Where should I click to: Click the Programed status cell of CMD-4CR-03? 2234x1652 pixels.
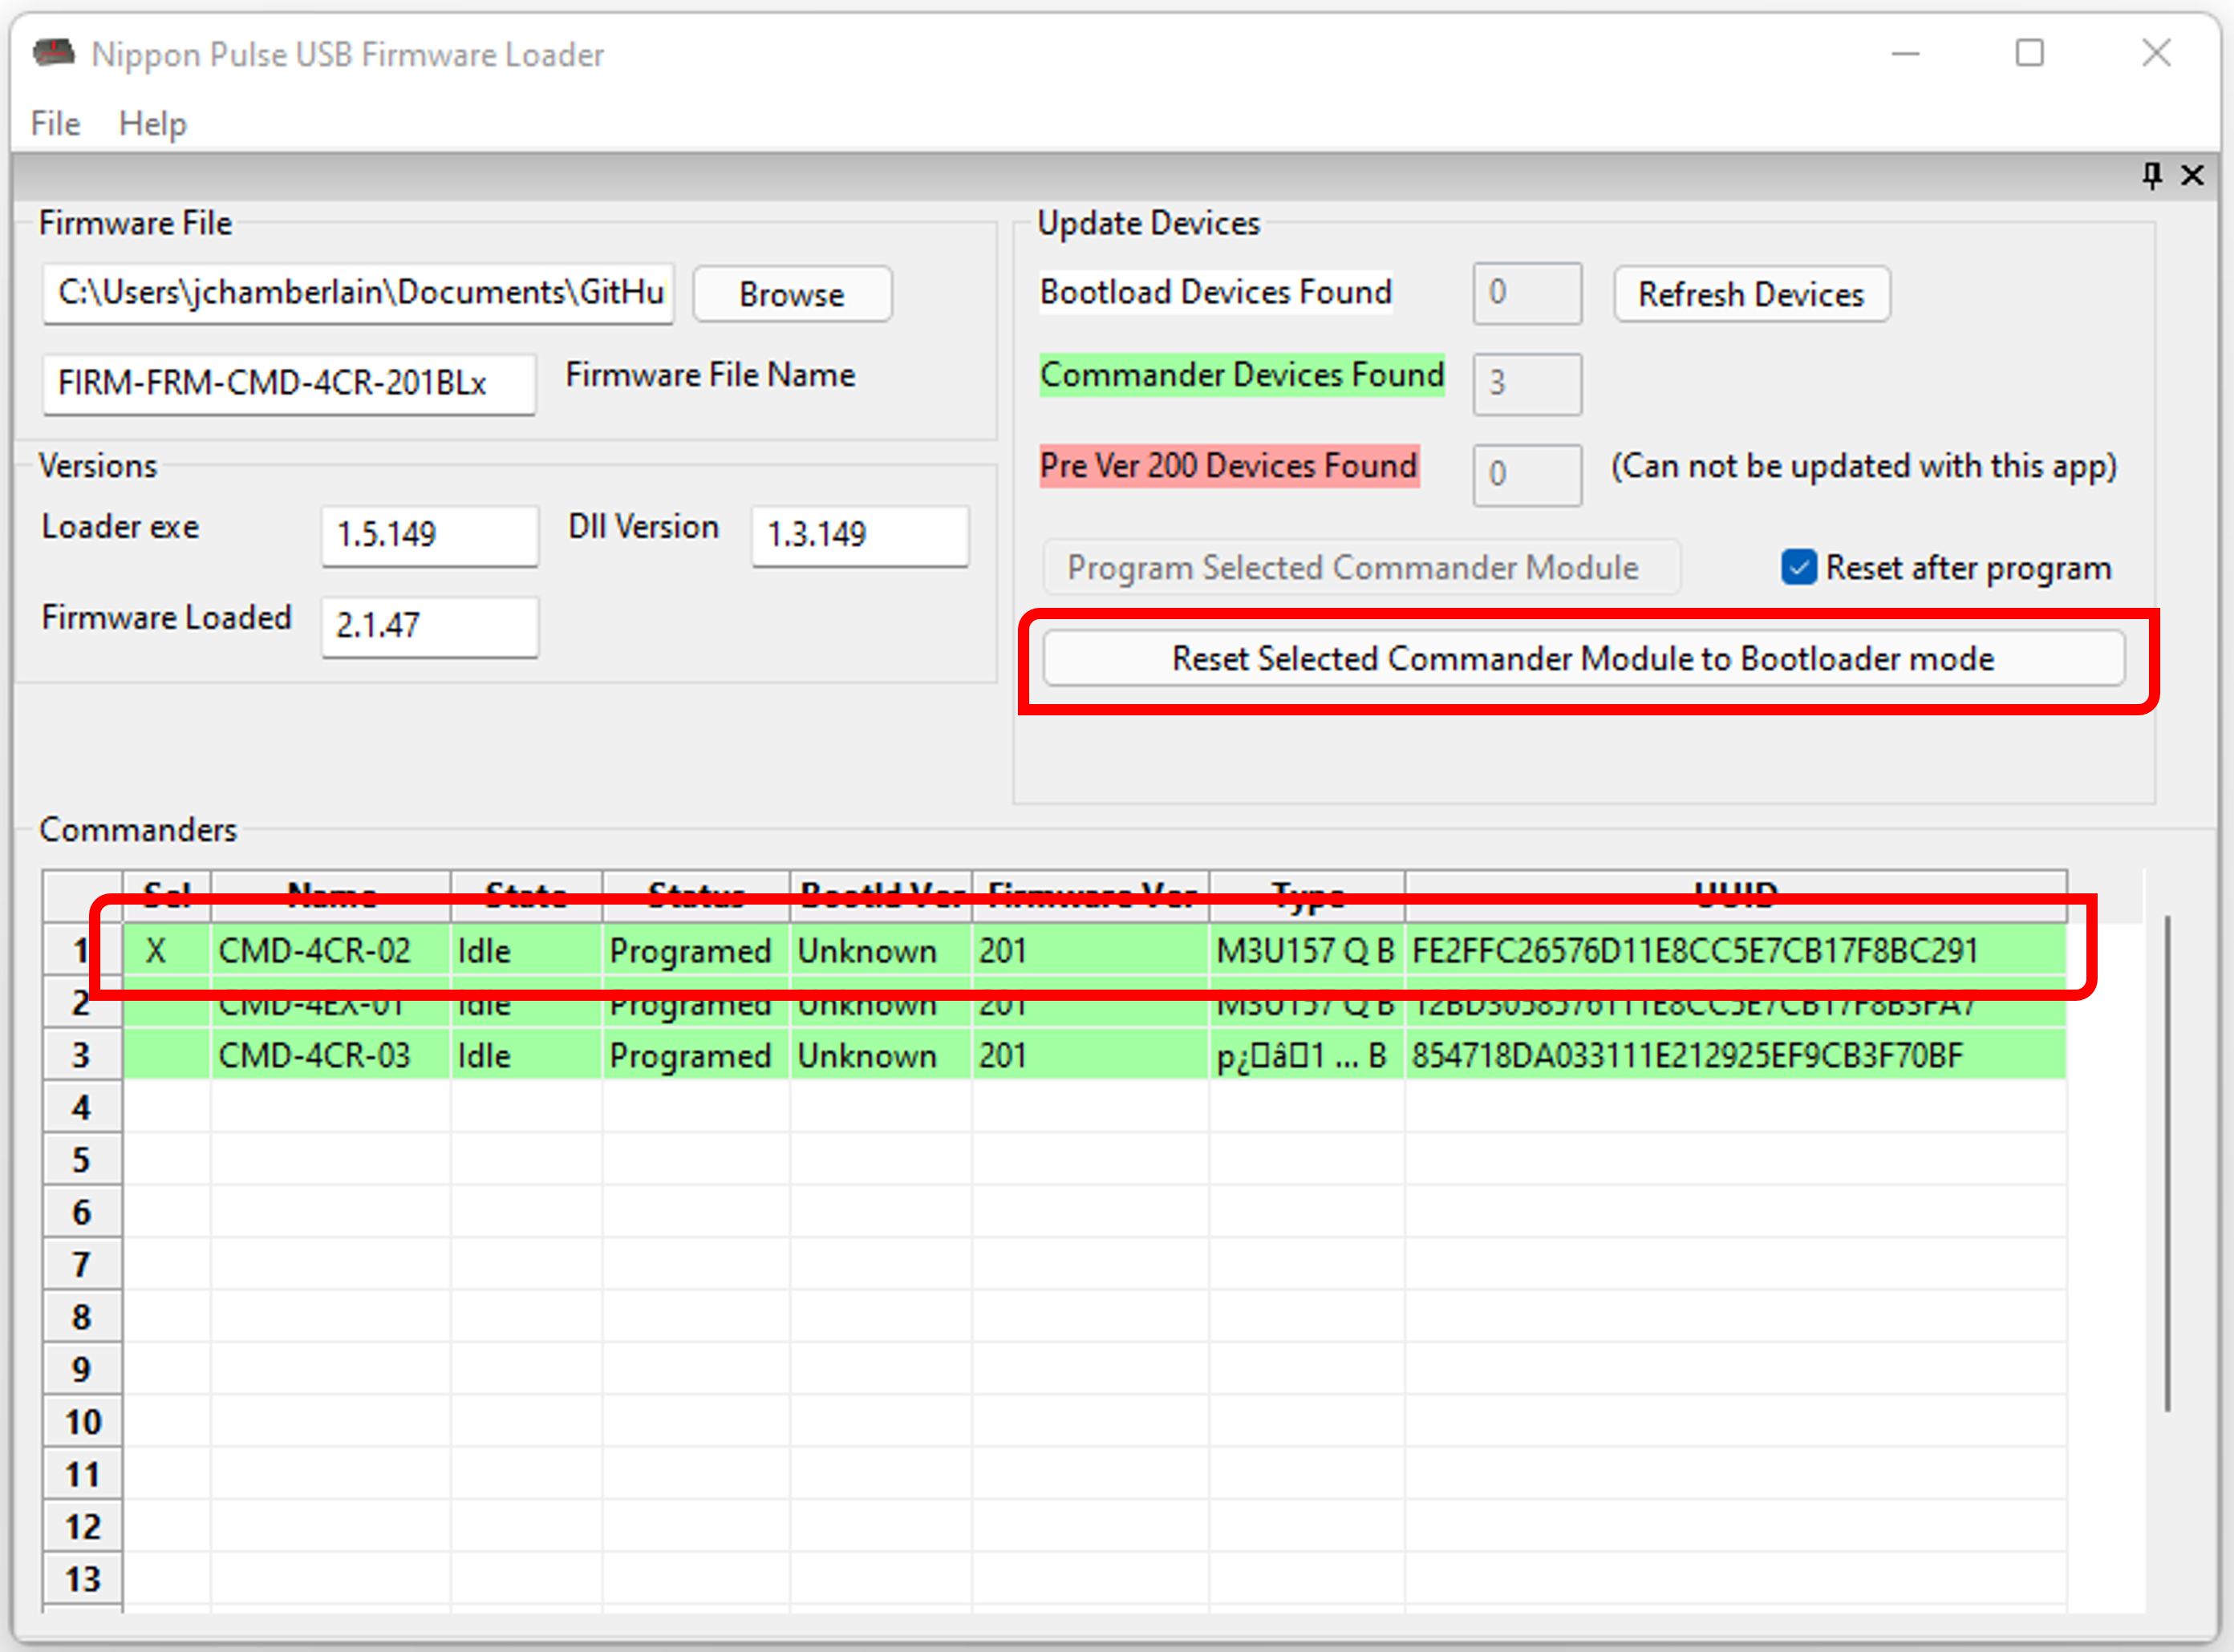tap(696, 1055)
